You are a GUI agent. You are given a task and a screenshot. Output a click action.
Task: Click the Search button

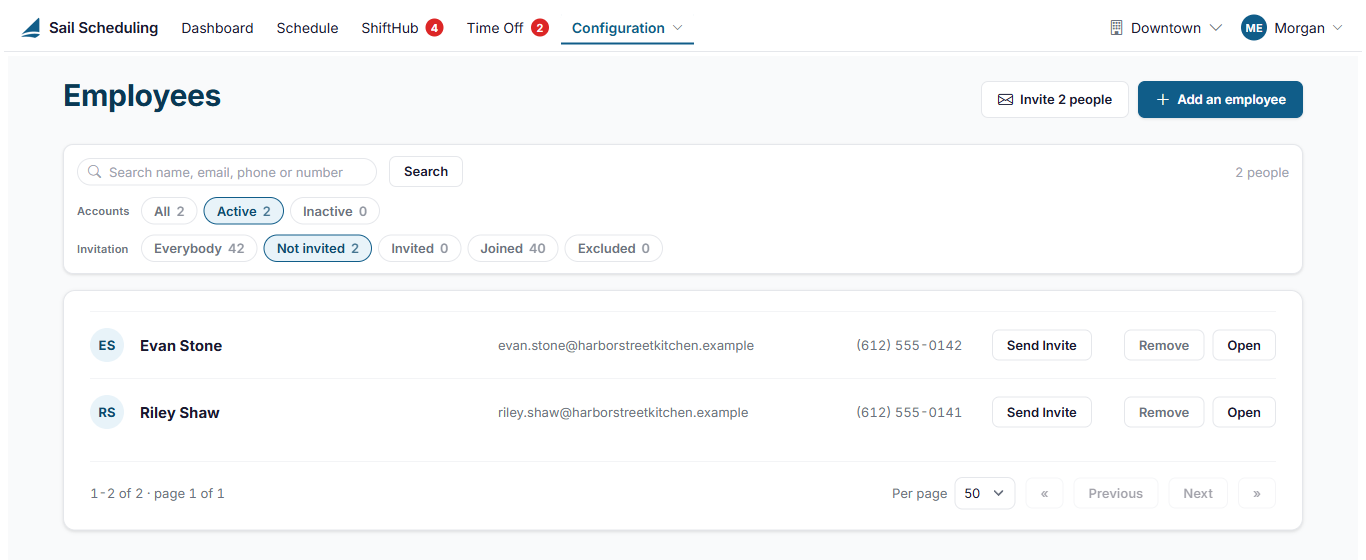coord(426,172)
